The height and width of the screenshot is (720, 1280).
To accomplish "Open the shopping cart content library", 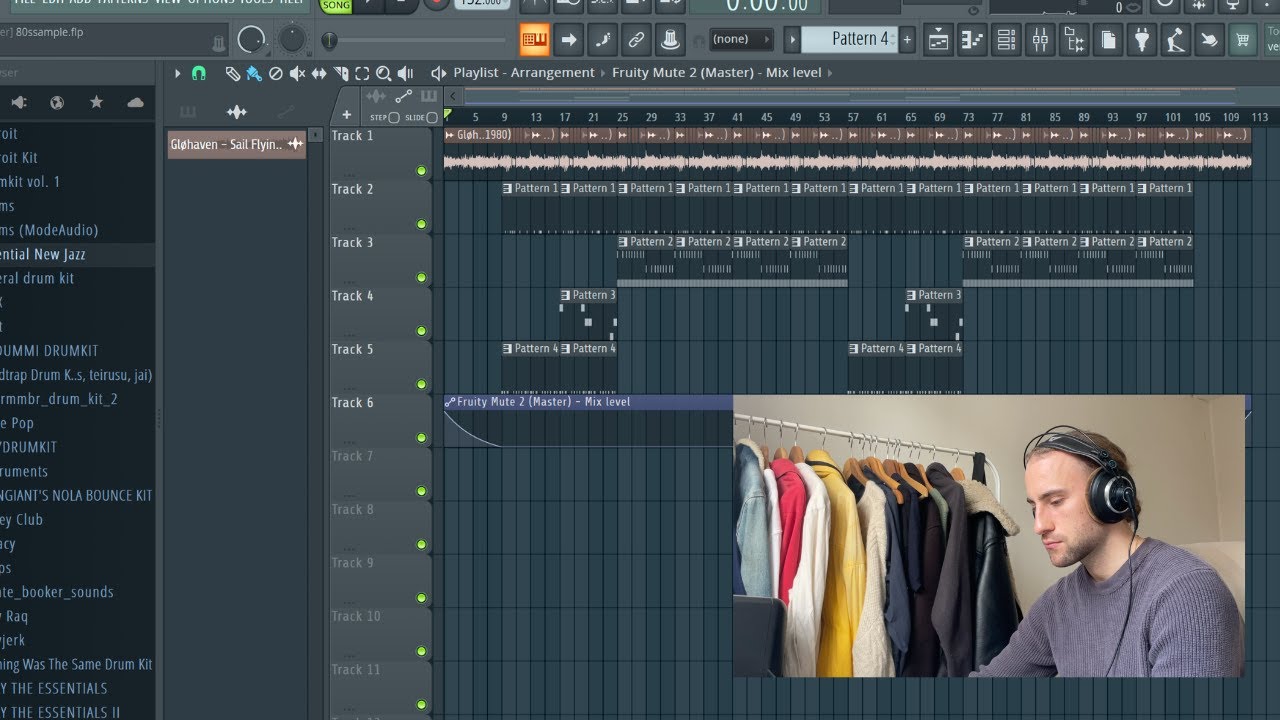I will pyautogui.click(x=1243, y=40).
